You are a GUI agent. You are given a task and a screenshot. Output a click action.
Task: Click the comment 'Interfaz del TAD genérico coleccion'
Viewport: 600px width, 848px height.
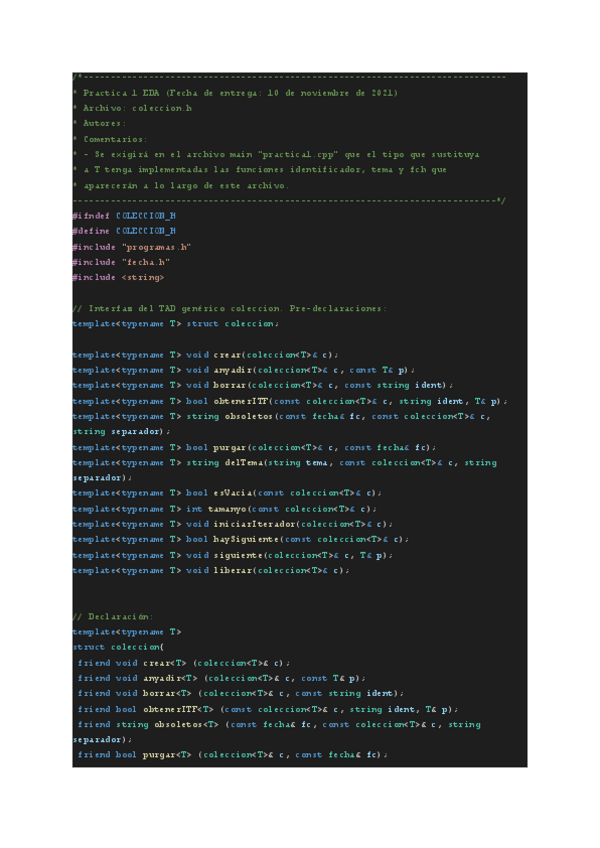tap(230, 308)
